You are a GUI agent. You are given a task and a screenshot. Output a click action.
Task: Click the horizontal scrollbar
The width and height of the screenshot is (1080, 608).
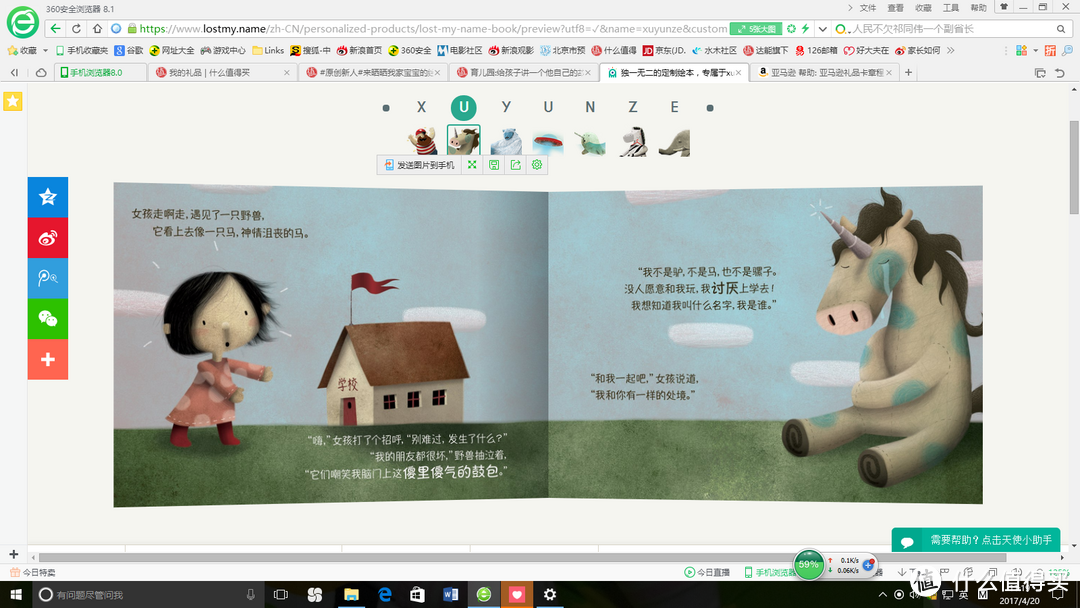(522, 557)
